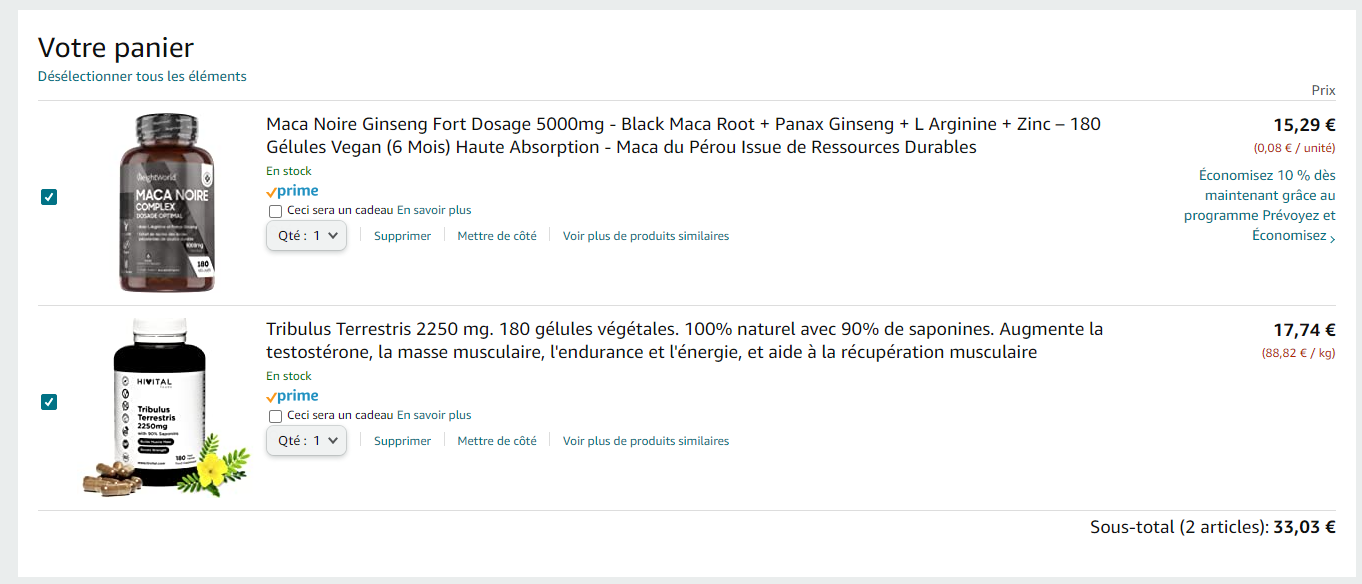
Task: Click En savoir plus for Tribulus gift
Action: click(434, 416)
